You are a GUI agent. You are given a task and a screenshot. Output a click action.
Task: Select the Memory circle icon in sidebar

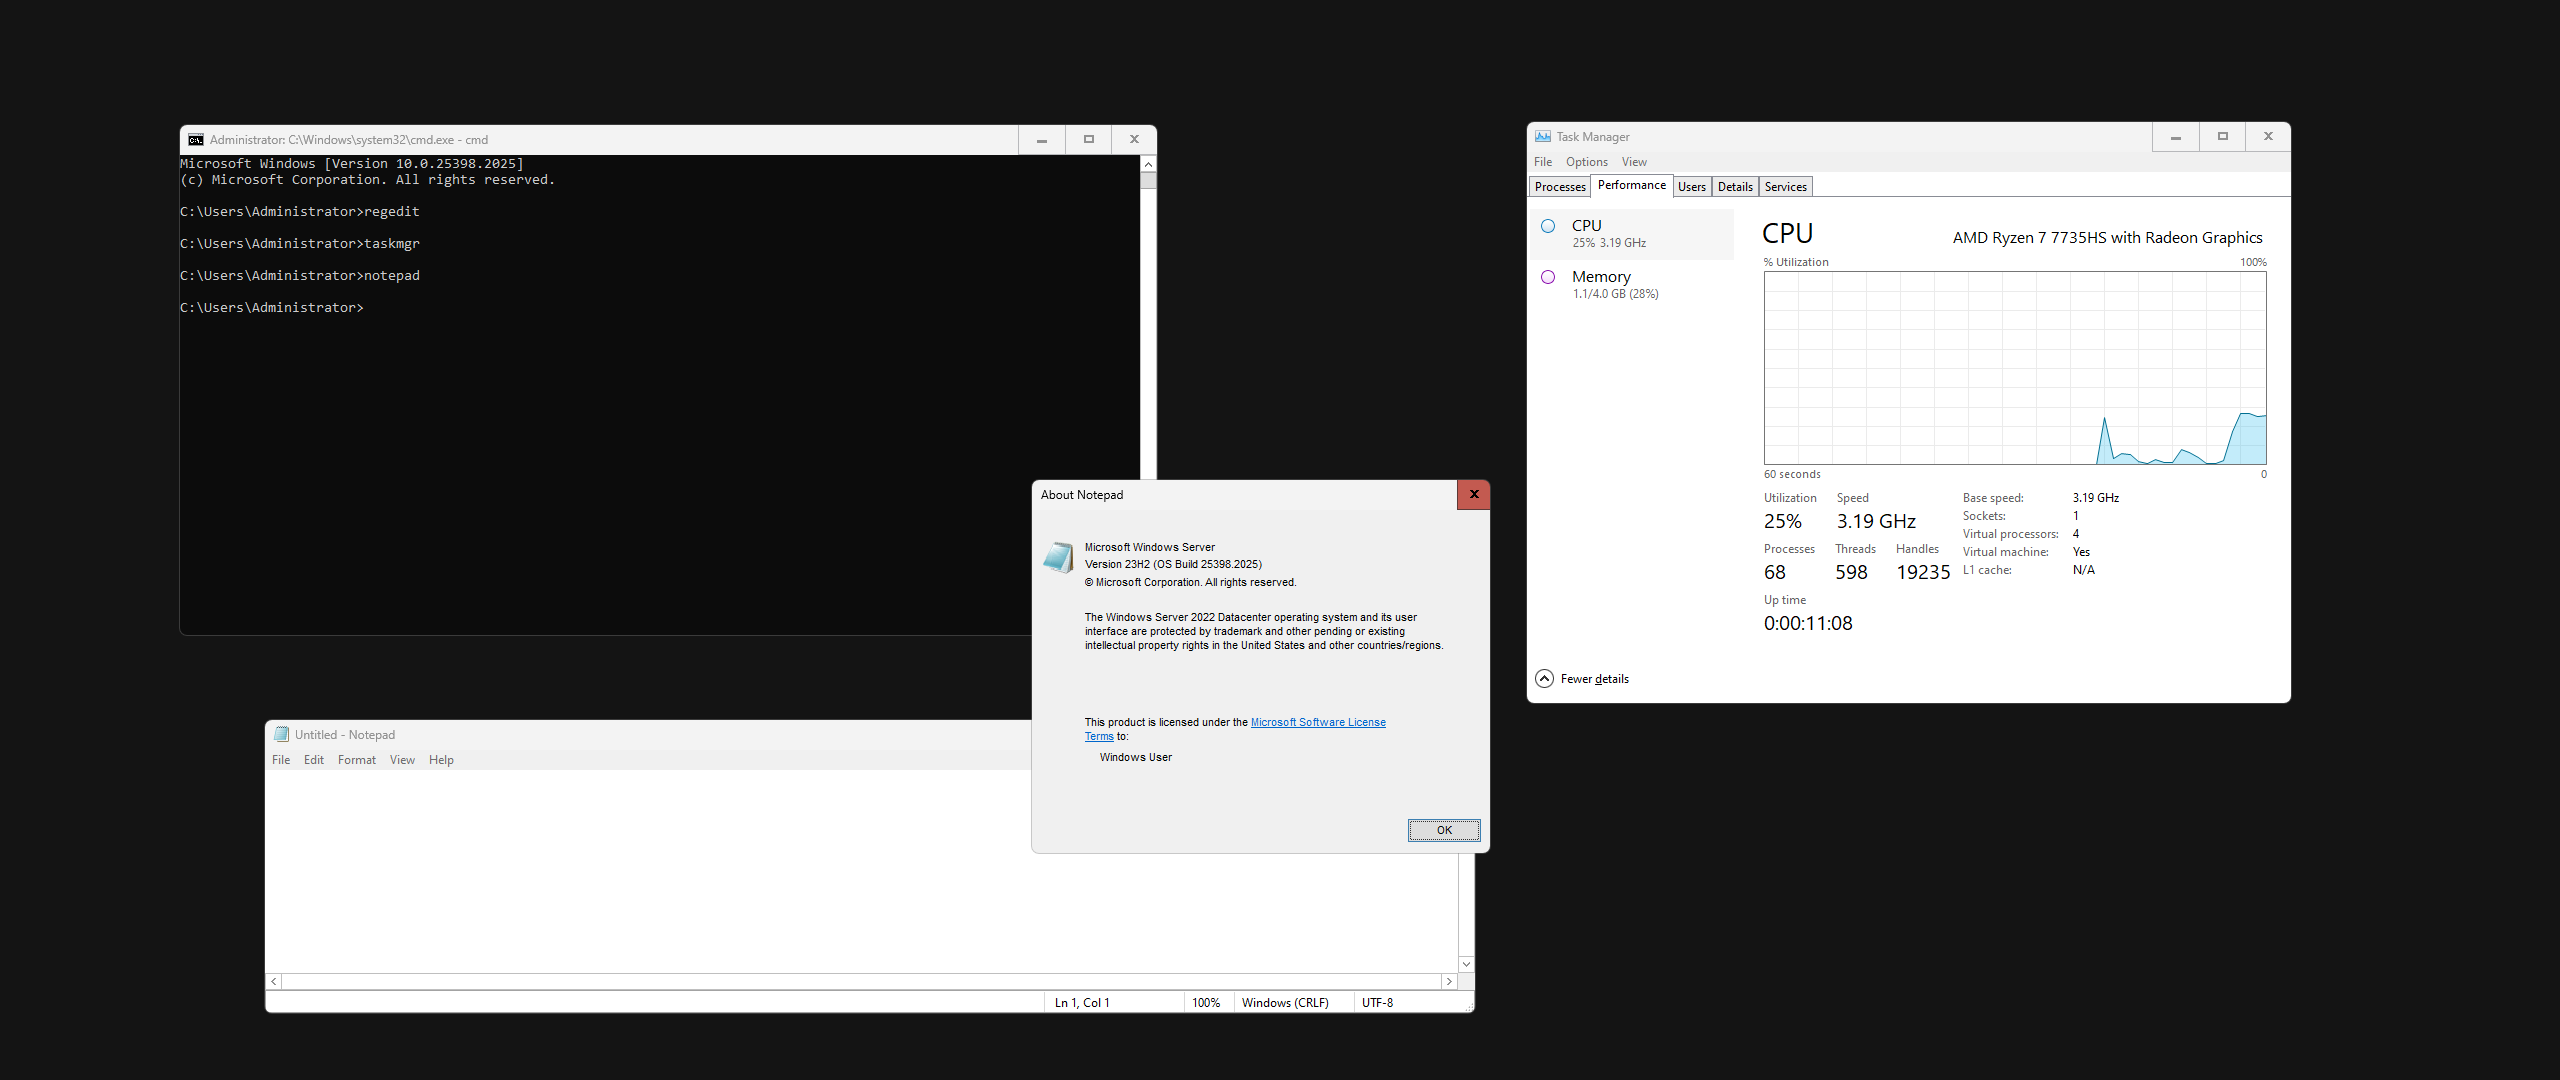(x=1548, y=277)
